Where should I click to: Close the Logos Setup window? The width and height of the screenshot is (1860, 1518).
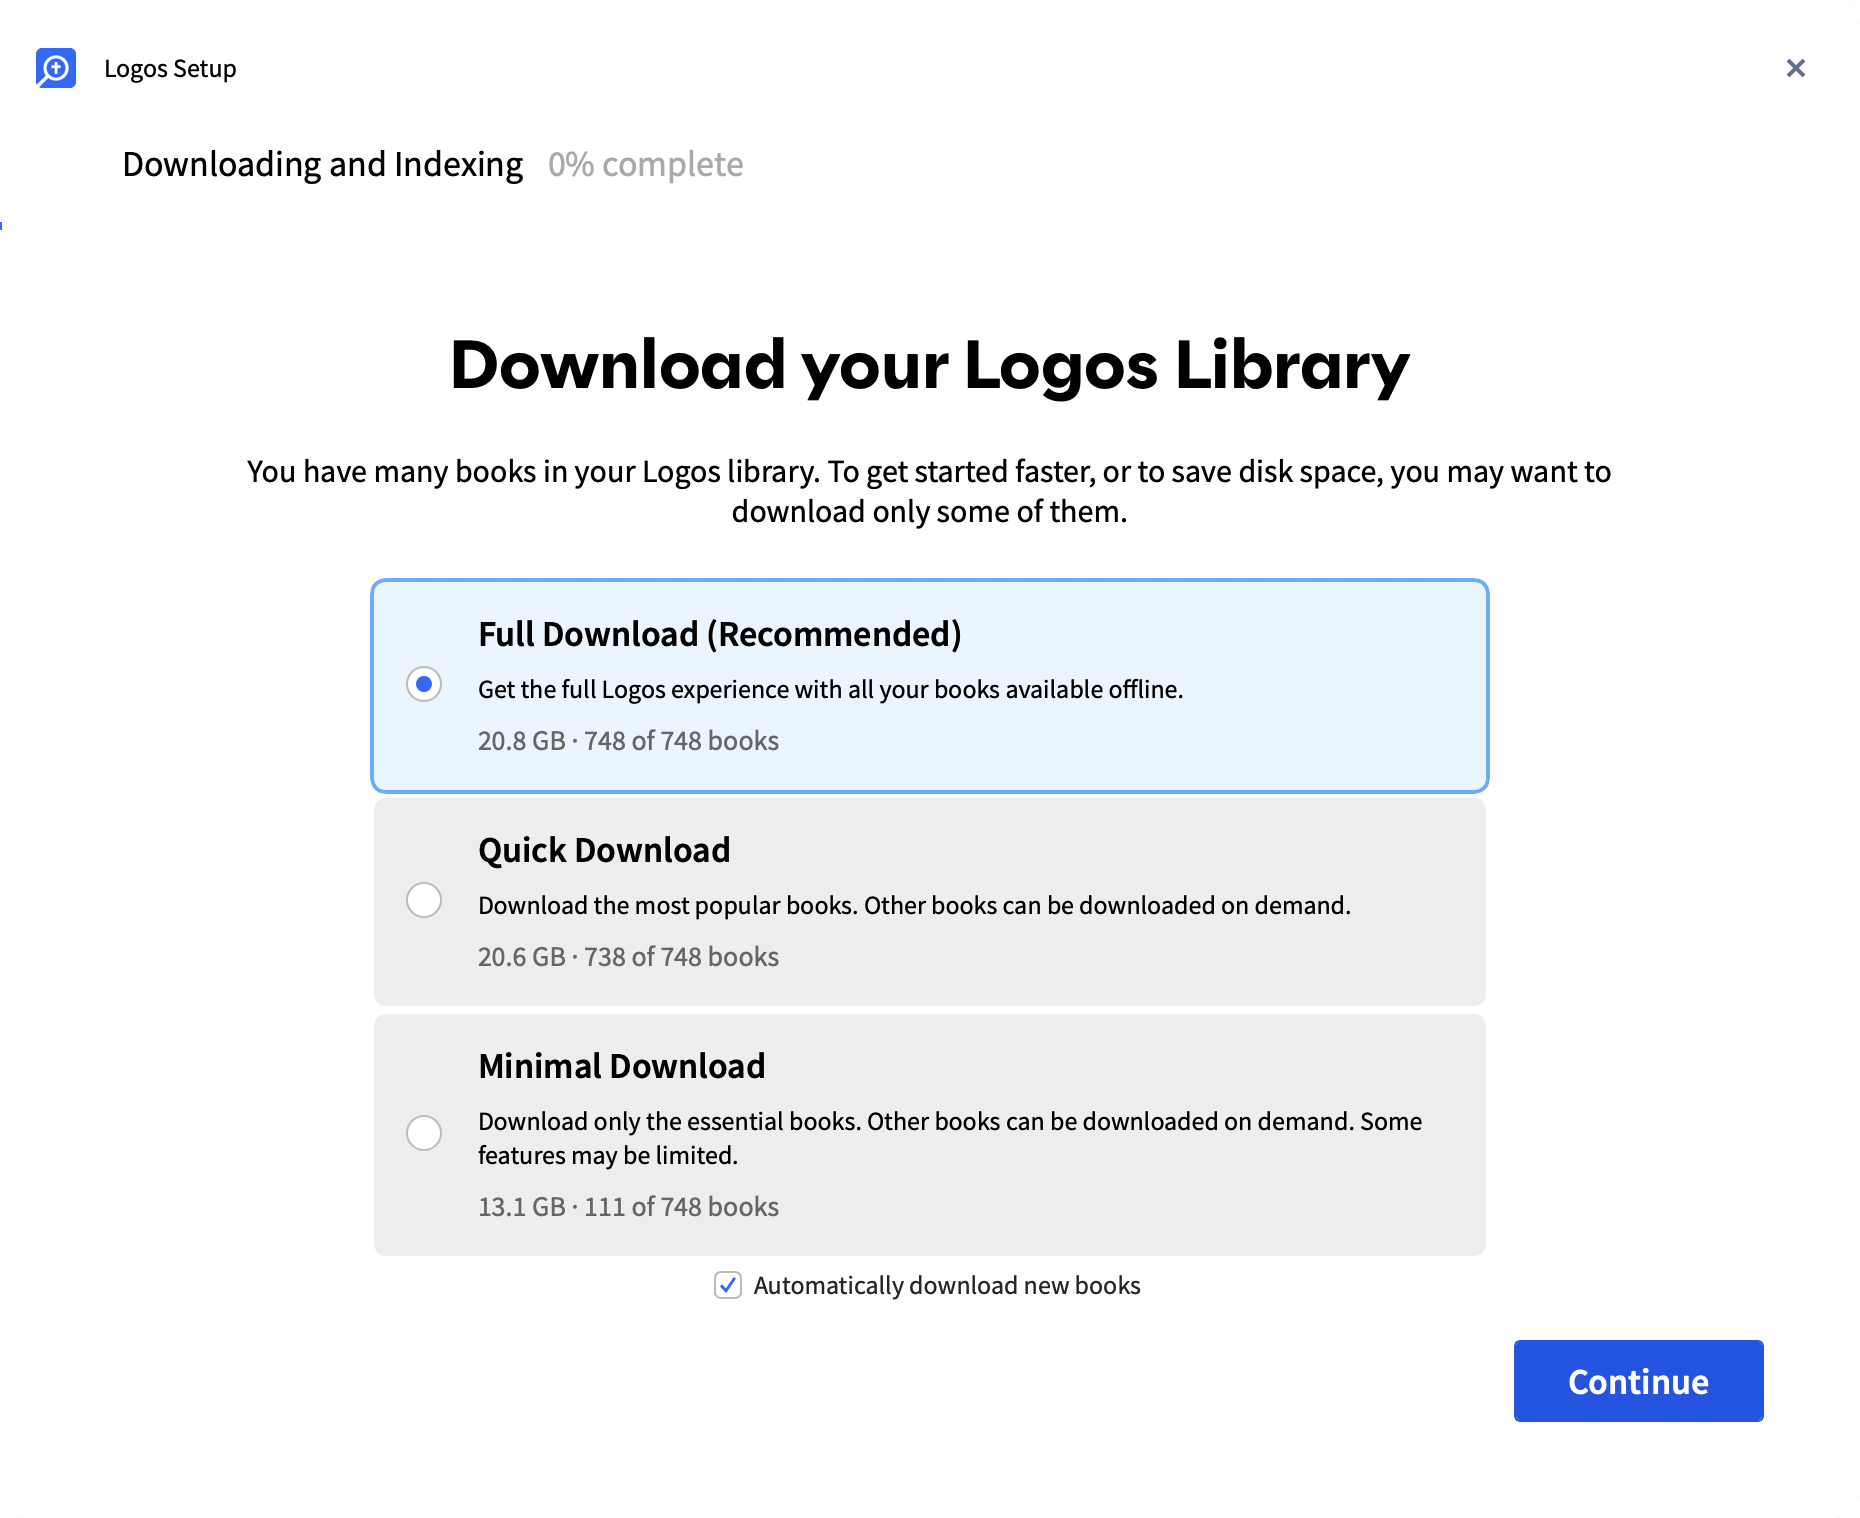point(1795,68)
